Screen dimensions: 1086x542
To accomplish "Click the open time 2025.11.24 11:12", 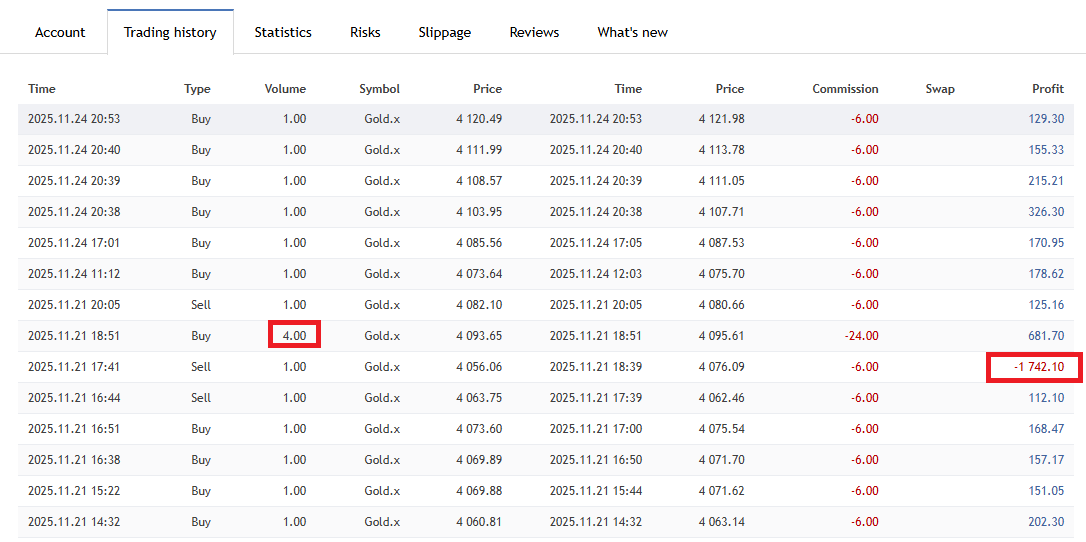I will [x=74, y=274].
